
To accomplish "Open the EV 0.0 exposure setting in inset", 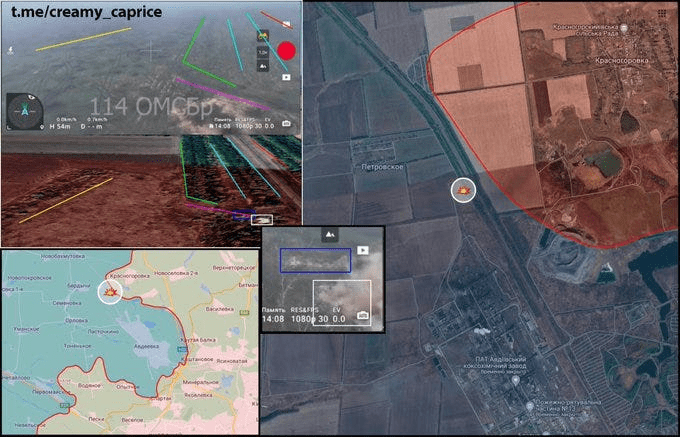I will pyautogui.click(x=338, y=317).
